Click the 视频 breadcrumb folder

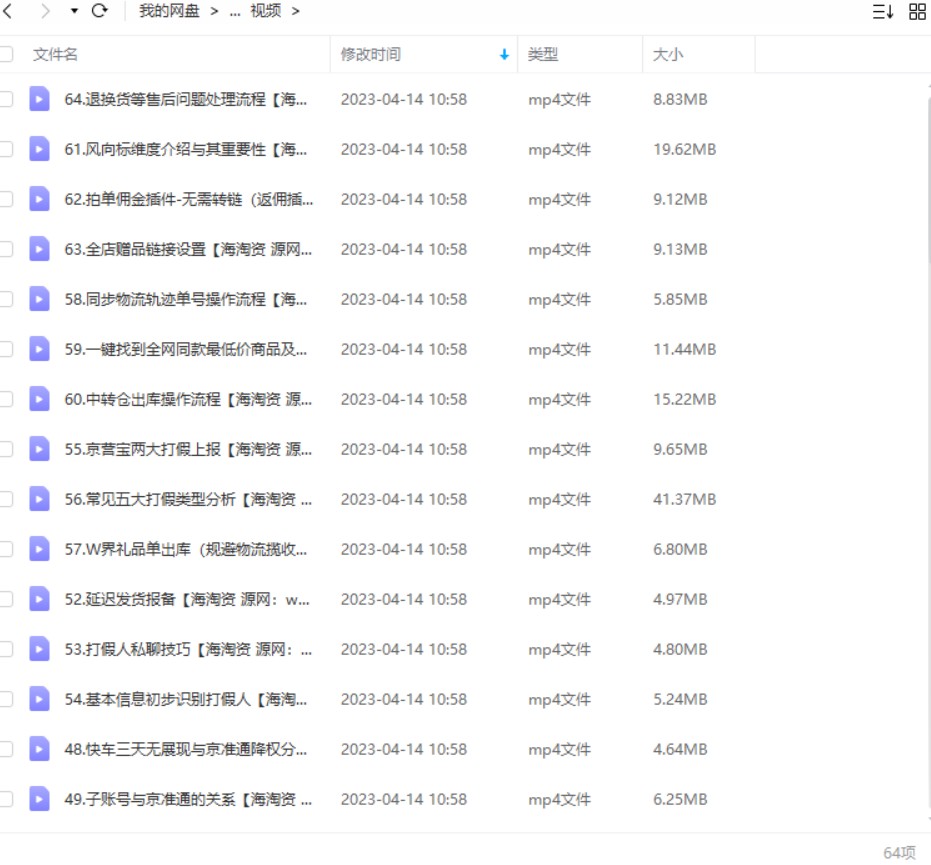(x=265, y=11)
